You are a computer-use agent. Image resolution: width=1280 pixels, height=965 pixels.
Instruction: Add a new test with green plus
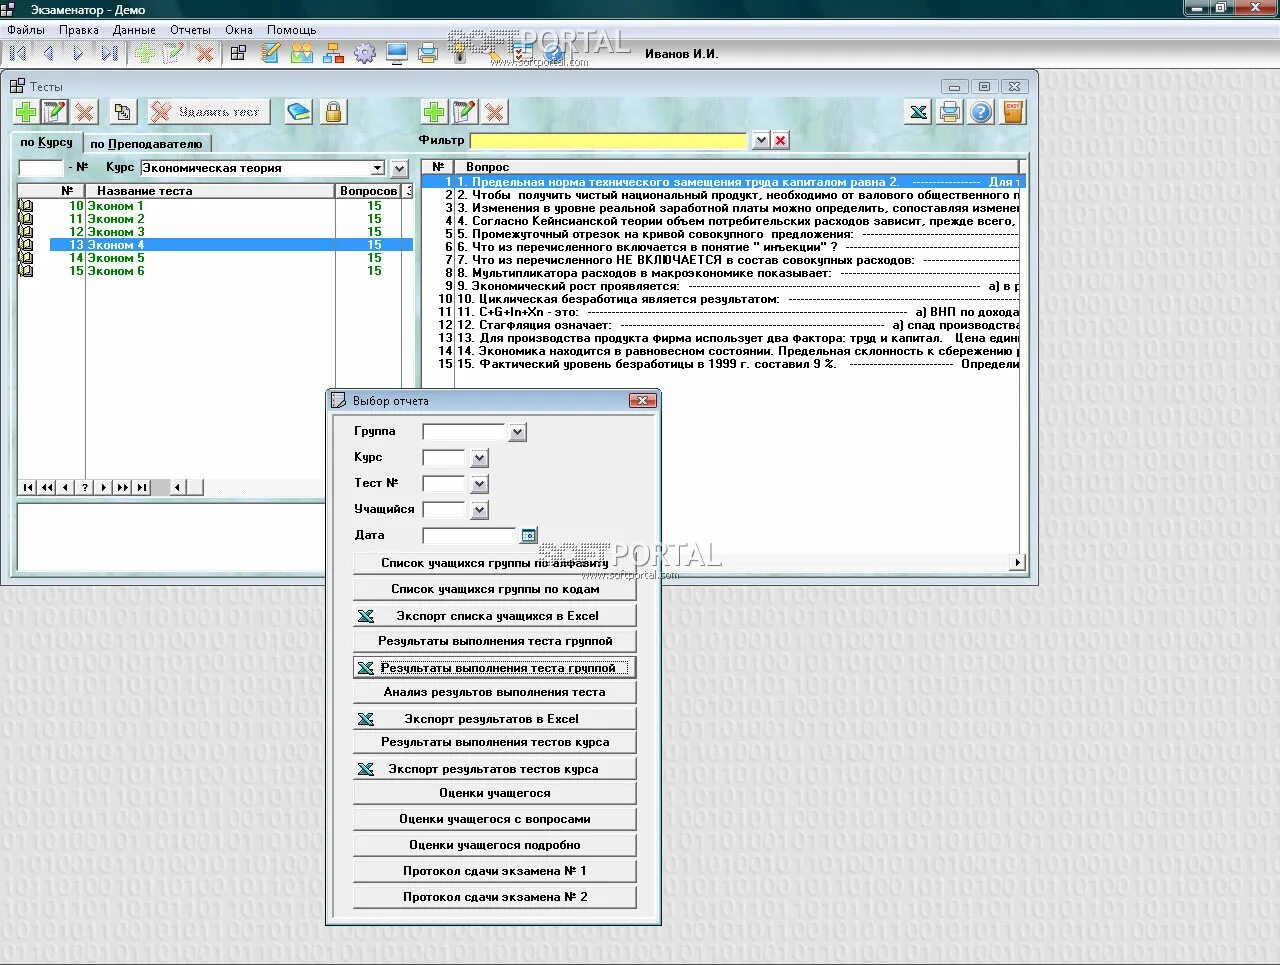(26, 112)
